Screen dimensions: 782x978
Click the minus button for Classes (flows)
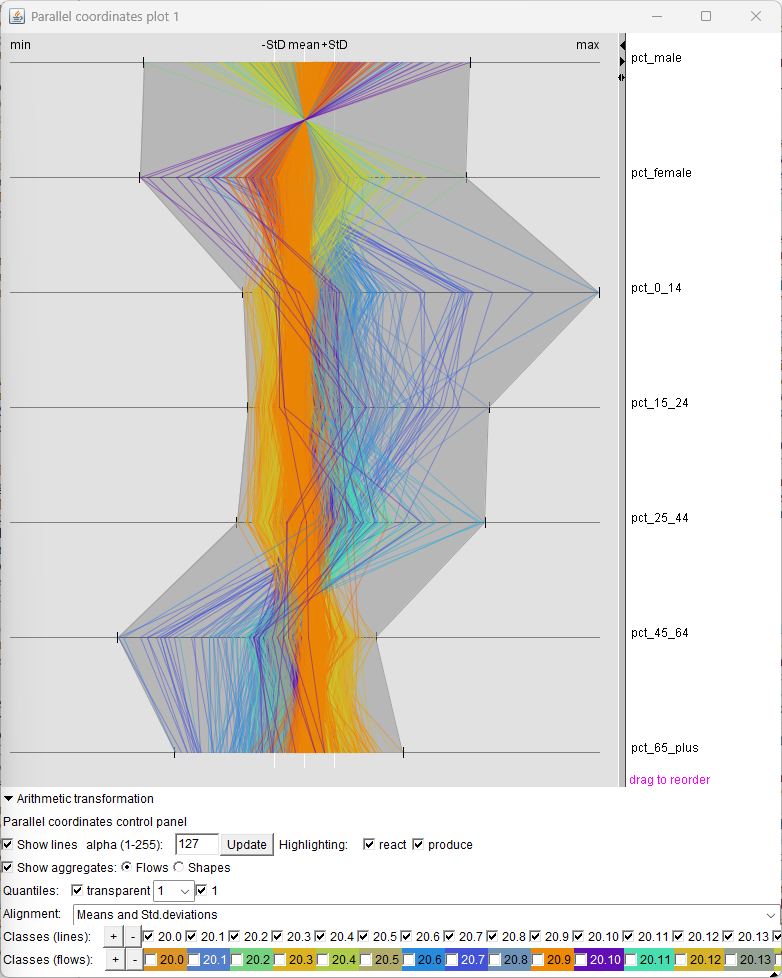(135, 959)
